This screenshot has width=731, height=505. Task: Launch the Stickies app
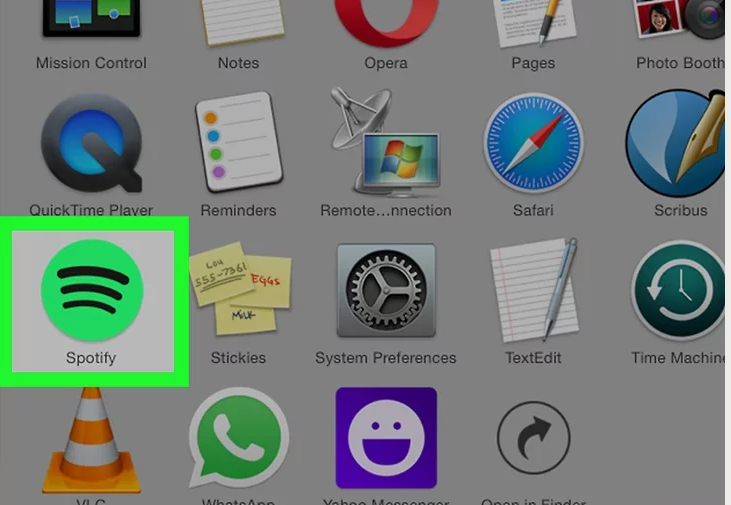[239, 290]
